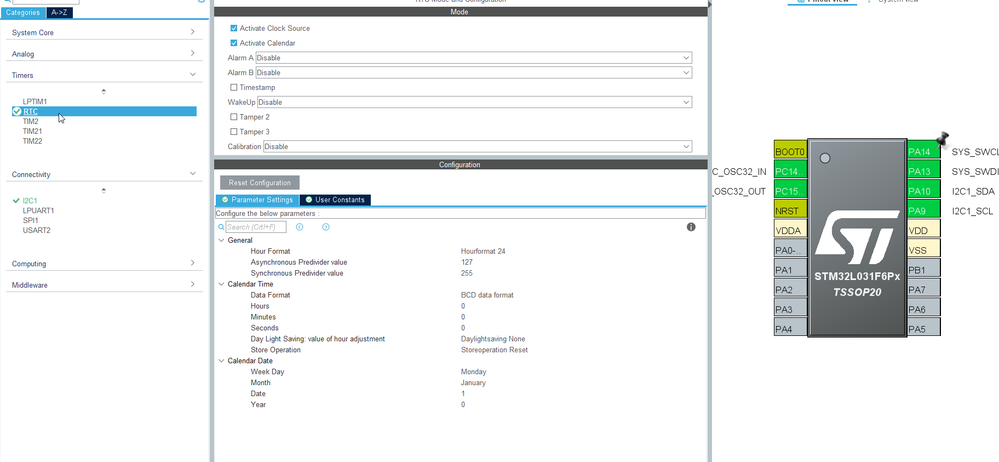
Task: Open the Calibration dropdown
Action: [x=477, y=147]
